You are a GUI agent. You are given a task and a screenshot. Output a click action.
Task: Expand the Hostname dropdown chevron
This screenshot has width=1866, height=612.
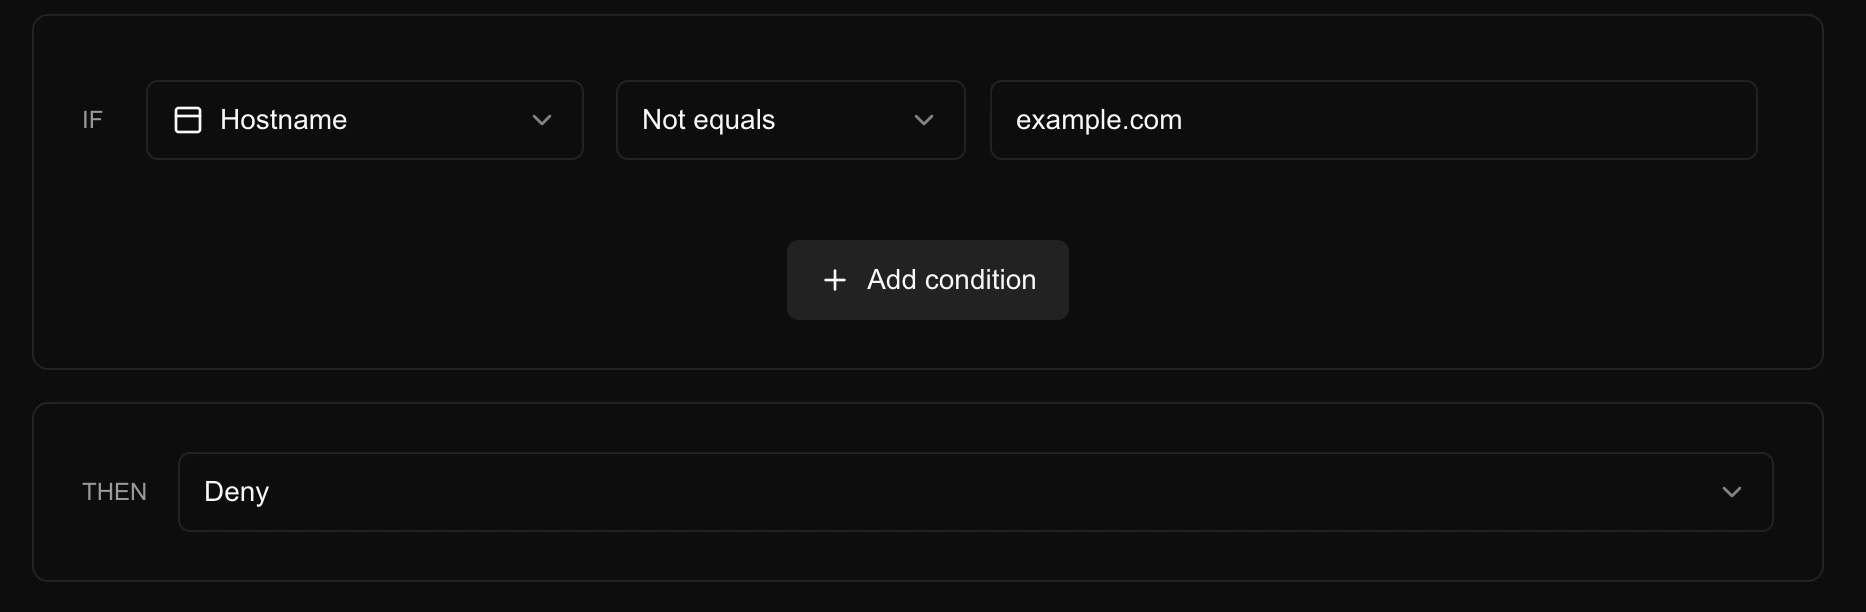(542, 120)
